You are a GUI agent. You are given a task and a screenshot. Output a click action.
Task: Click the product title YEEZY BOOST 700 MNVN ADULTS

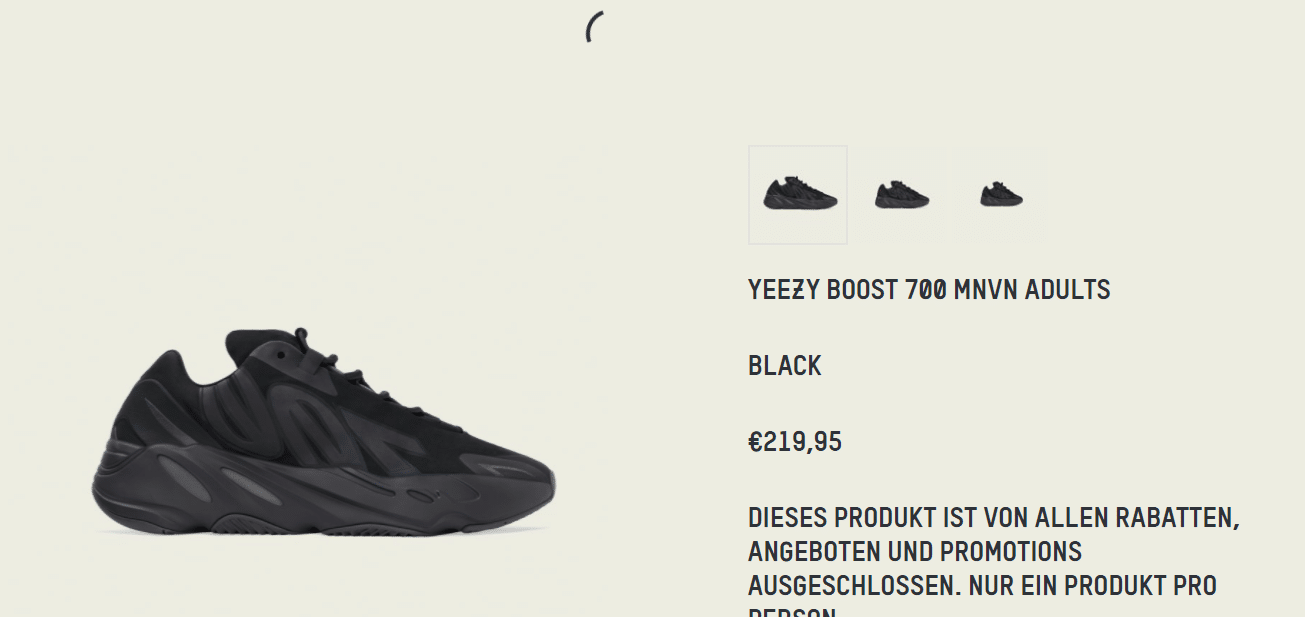tap(929, 290)
